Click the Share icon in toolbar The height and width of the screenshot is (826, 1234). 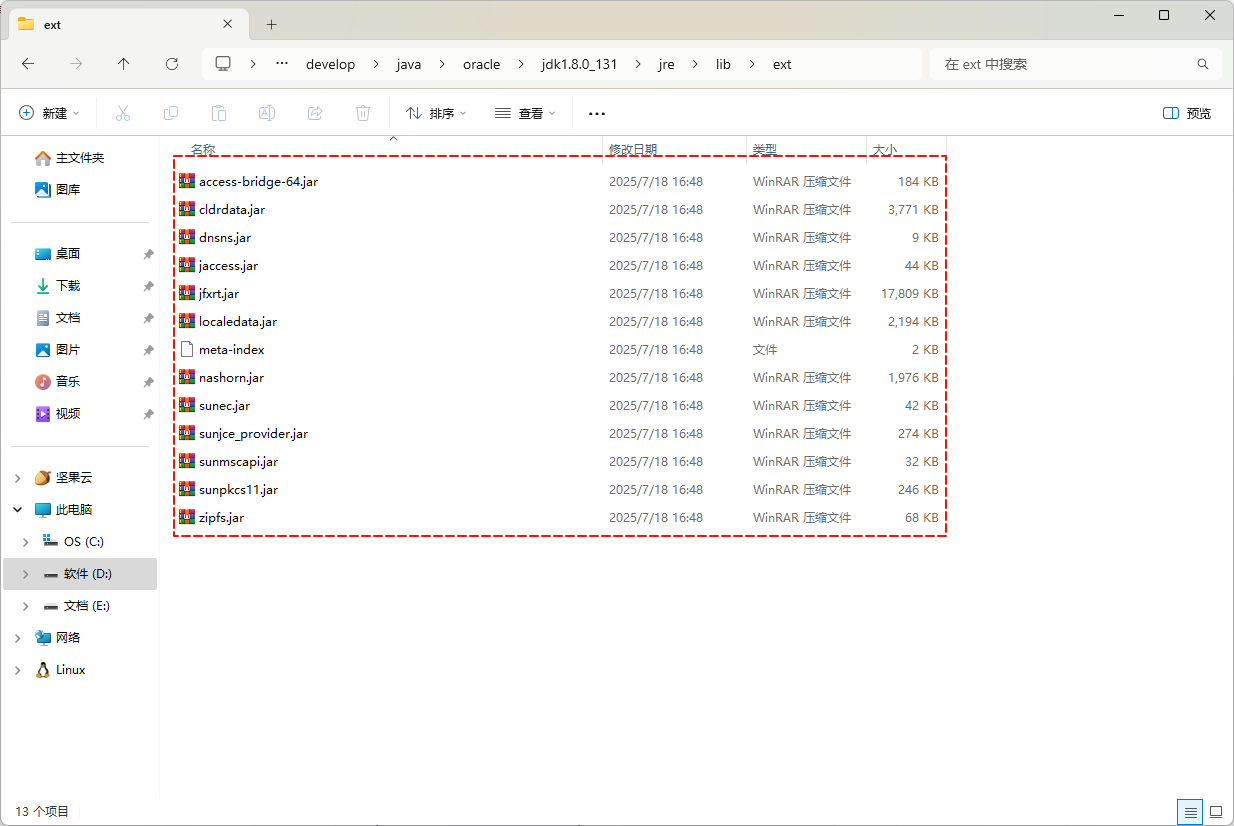click(x=315, y=114)
